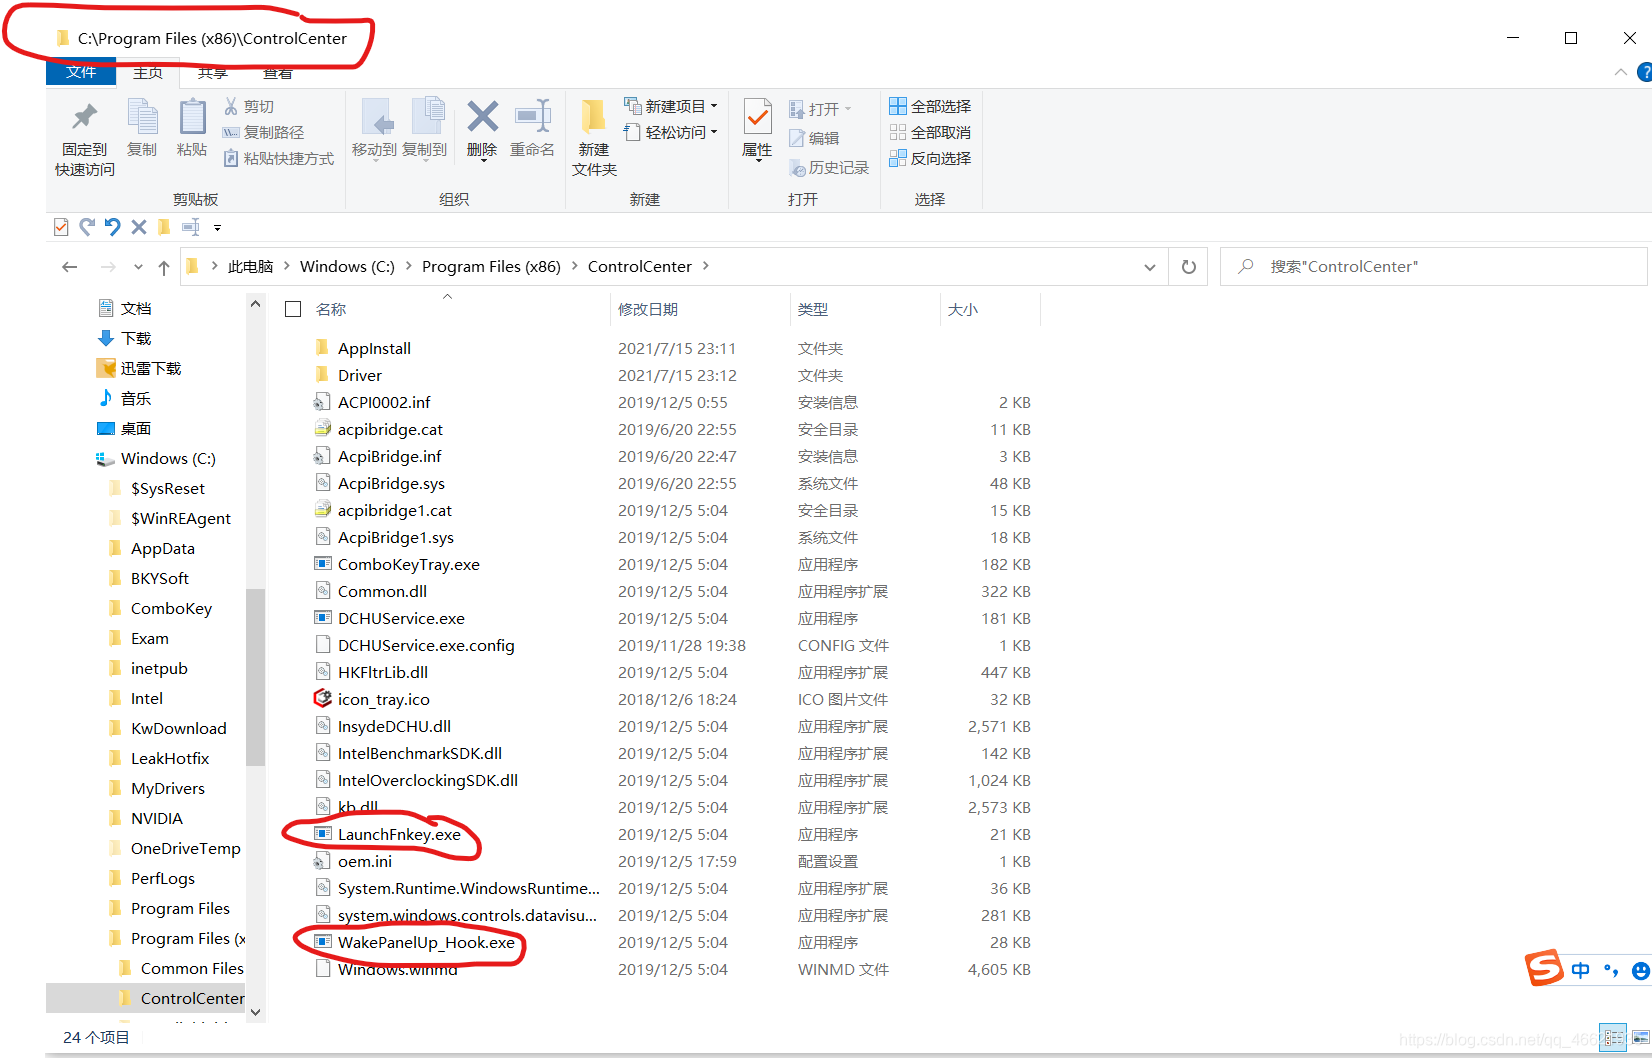The image size is (1652, 1058).
Task: Select Windows (C:) in navigation pane
Action: coord(168,458)
